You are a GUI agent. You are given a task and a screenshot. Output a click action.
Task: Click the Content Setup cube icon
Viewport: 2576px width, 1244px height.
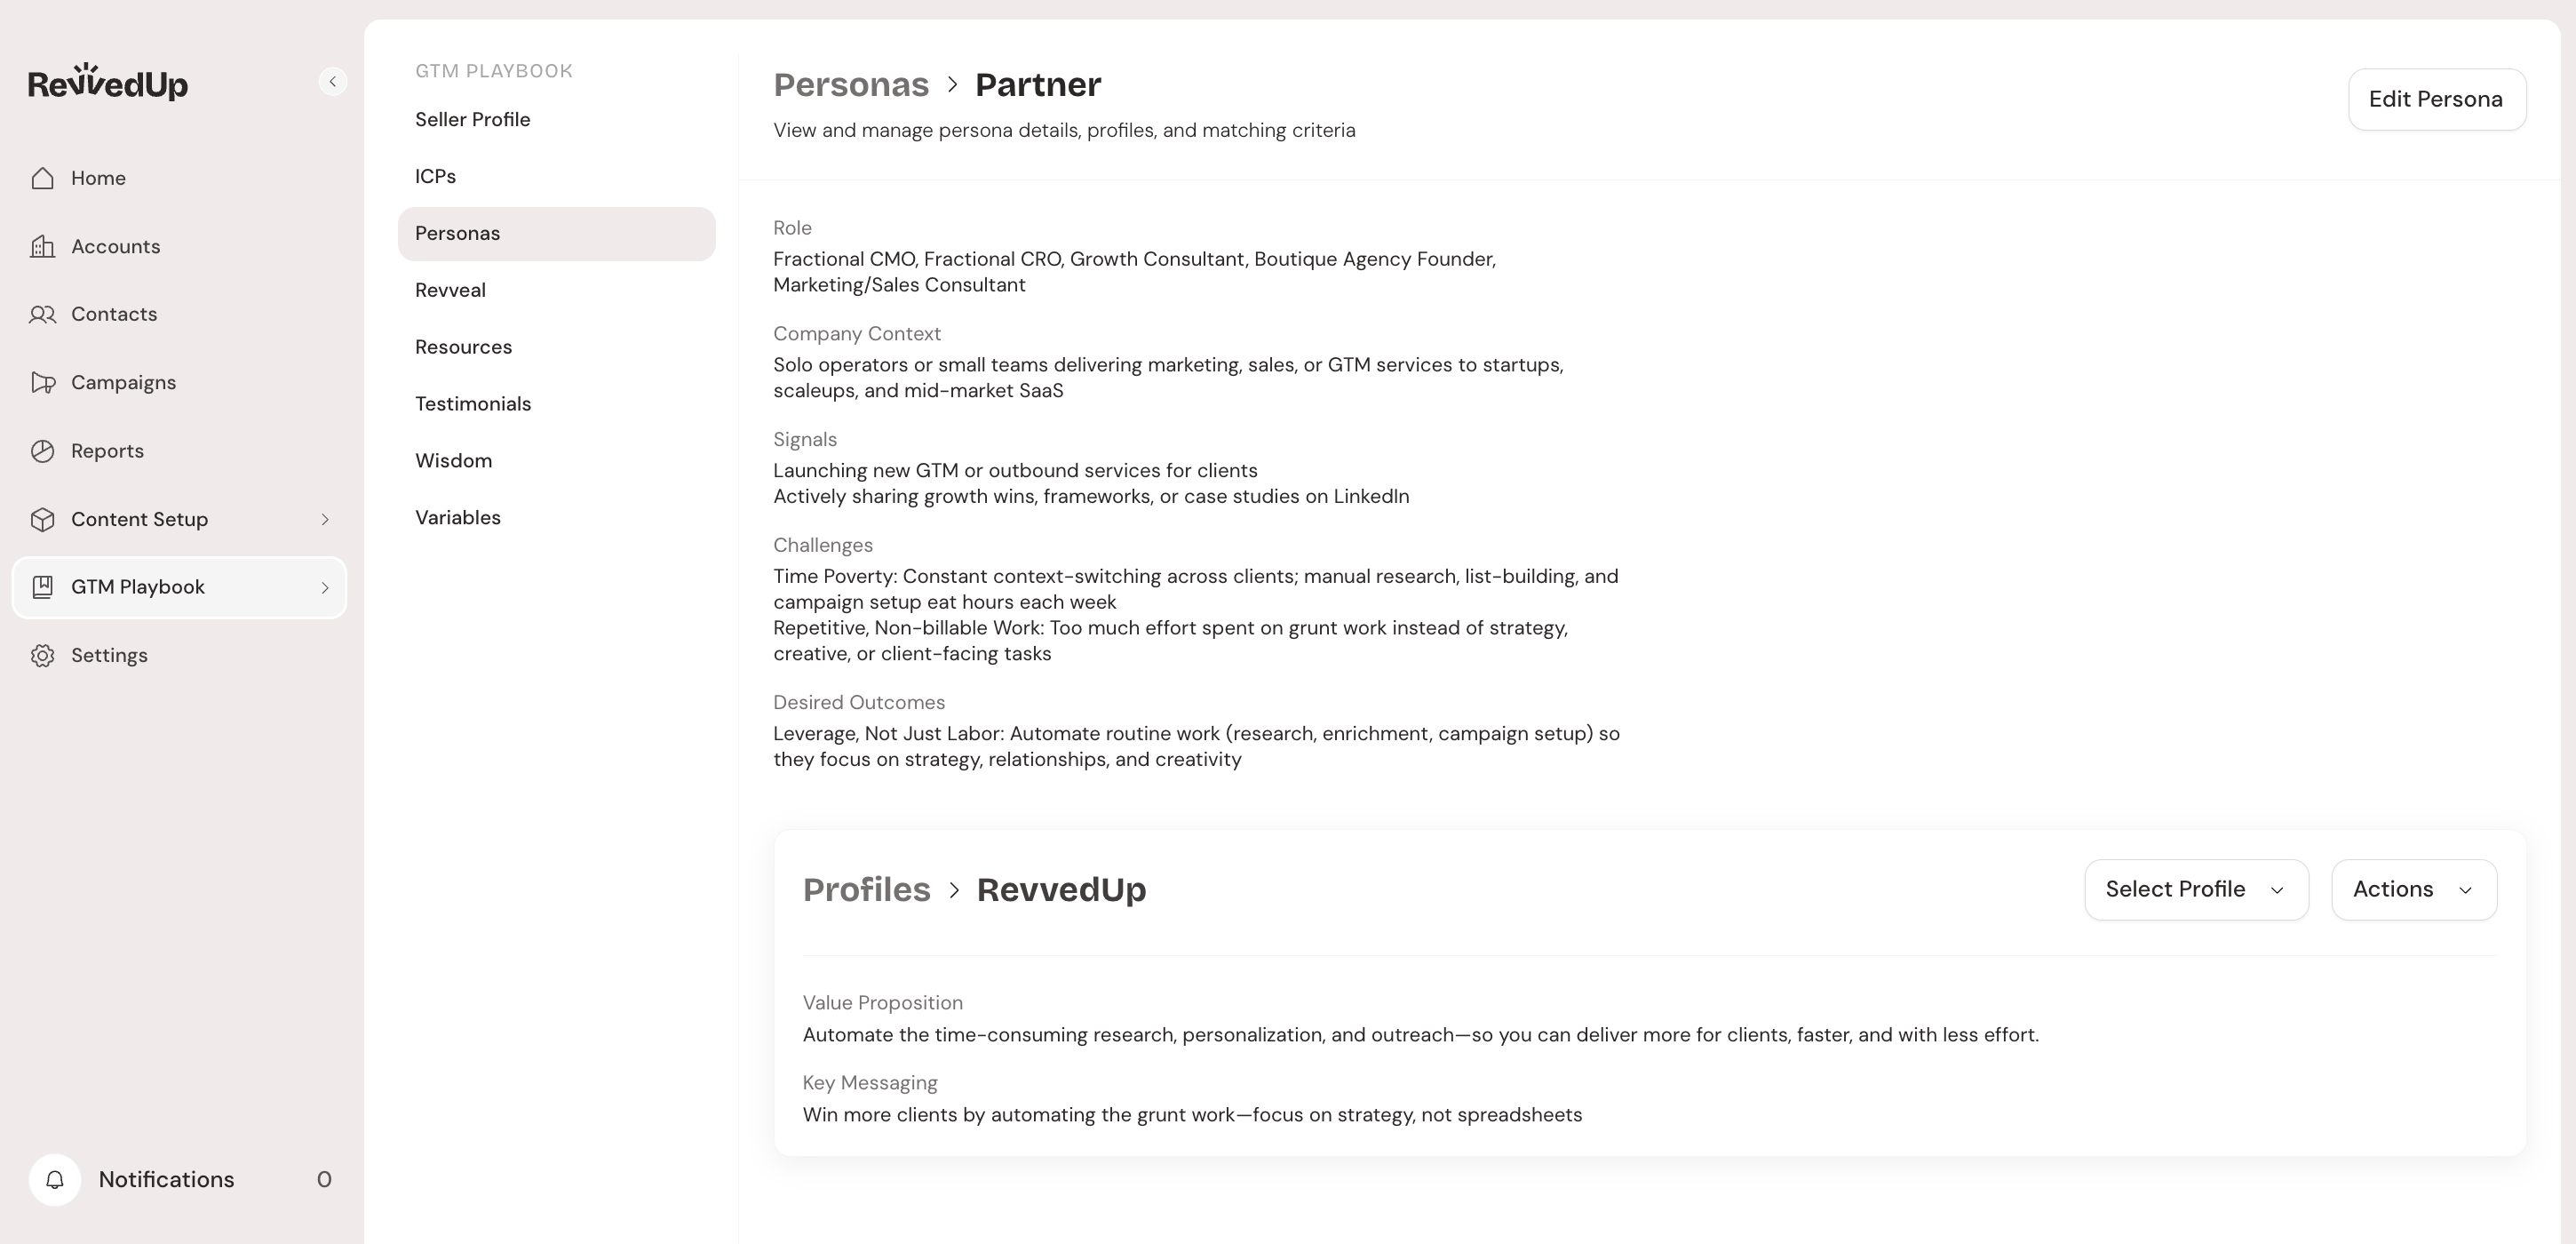pyautogui.click(x=42, y=519)
